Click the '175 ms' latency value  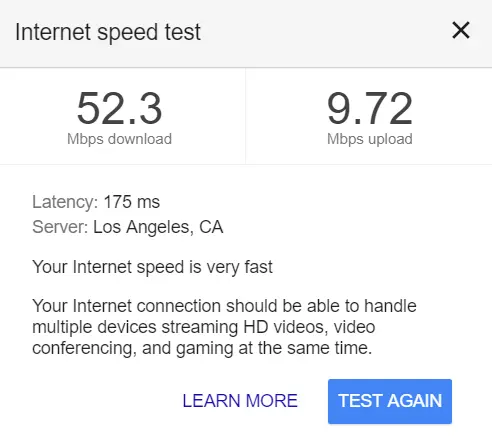tap(132, 202)
